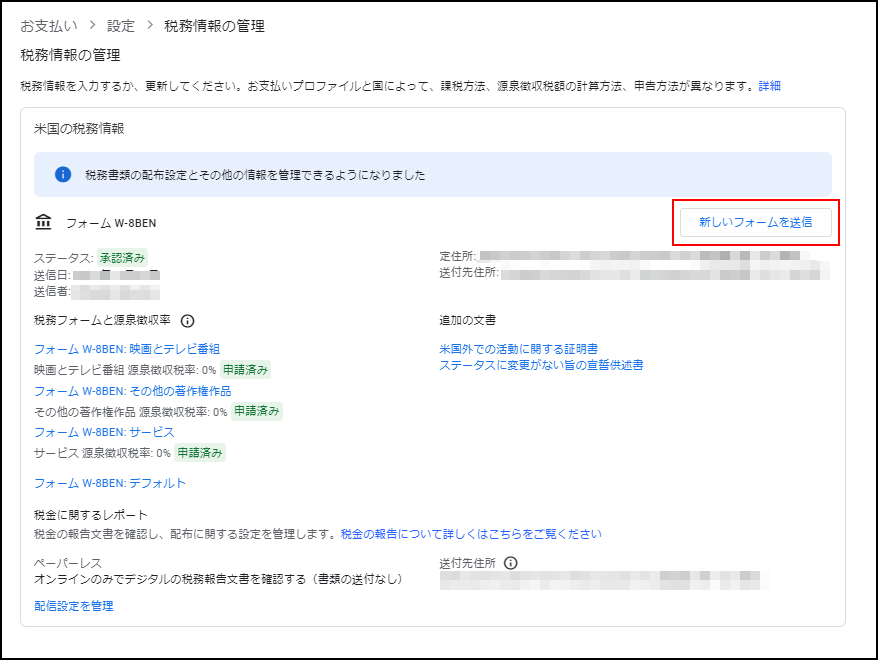878x660 pixels.
Task: Click the blue info icon in the banner
Action: [x=63, y=174]
